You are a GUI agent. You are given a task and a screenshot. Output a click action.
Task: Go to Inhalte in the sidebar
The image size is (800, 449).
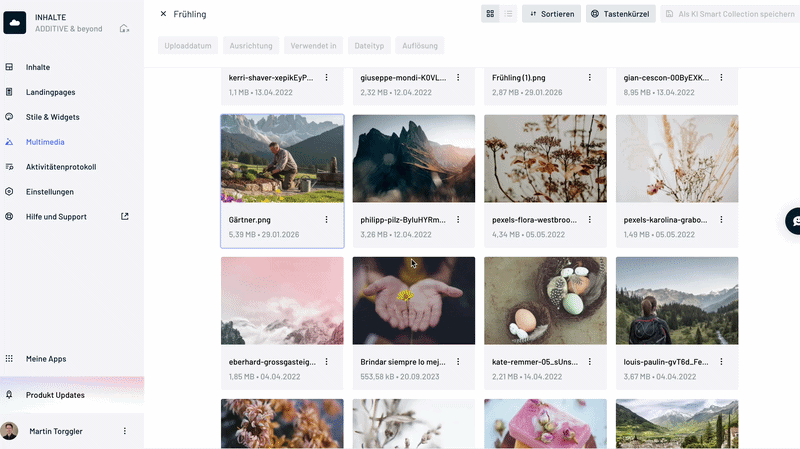38,67
